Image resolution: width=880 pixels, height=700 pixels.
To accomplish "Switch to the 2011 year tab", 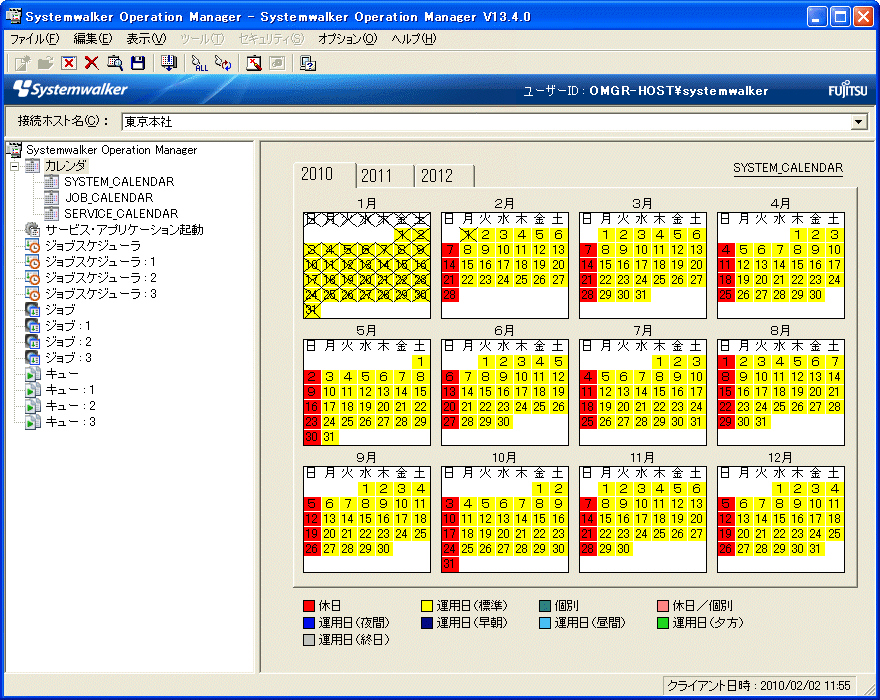I will [384, 176].
